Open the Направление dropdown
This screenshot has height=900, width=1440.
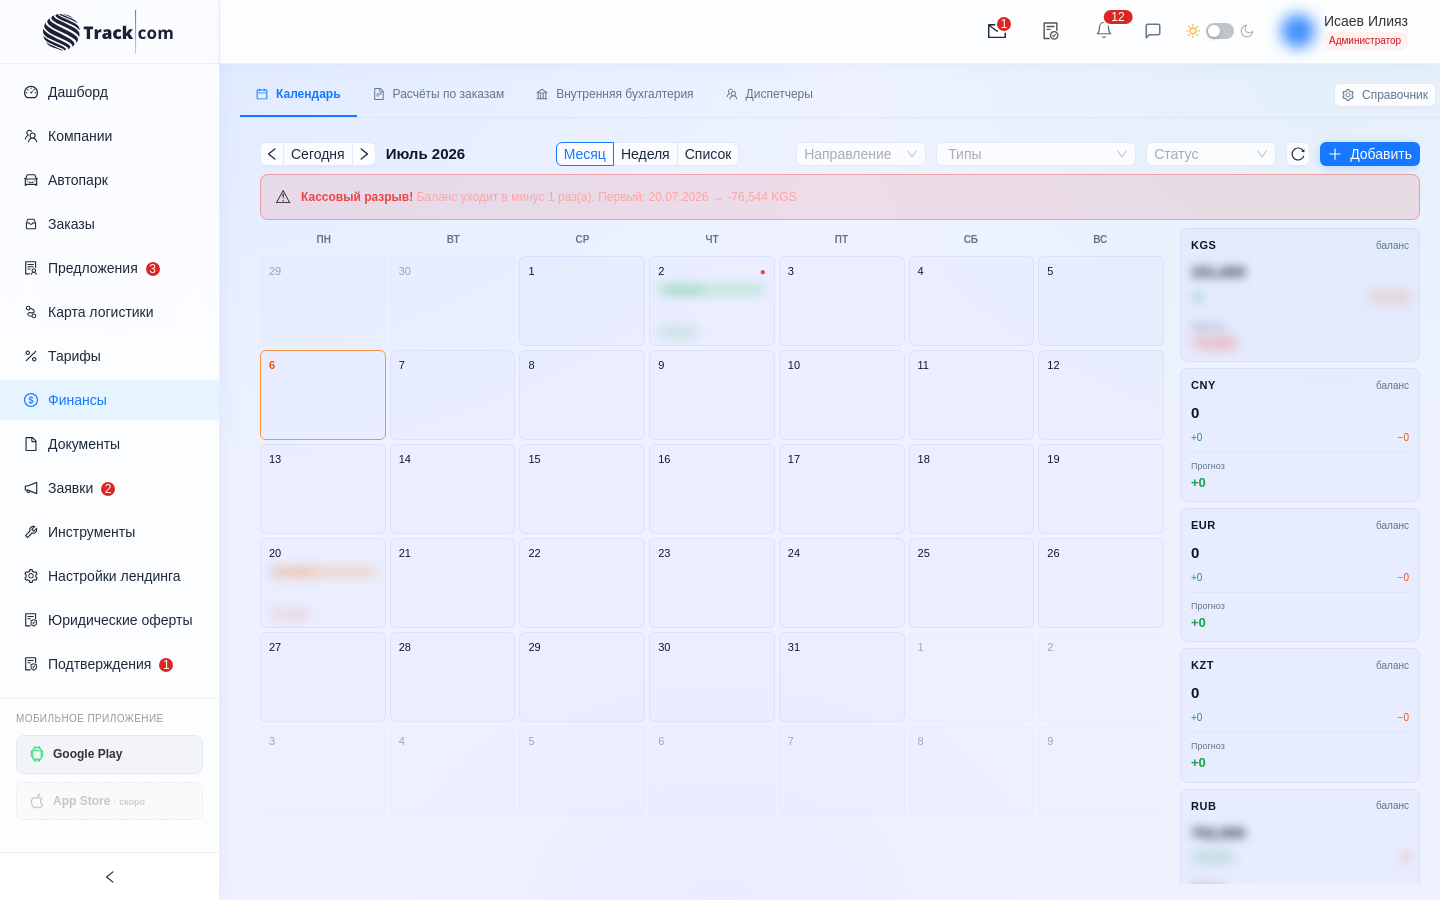click(x=861, y=154)
